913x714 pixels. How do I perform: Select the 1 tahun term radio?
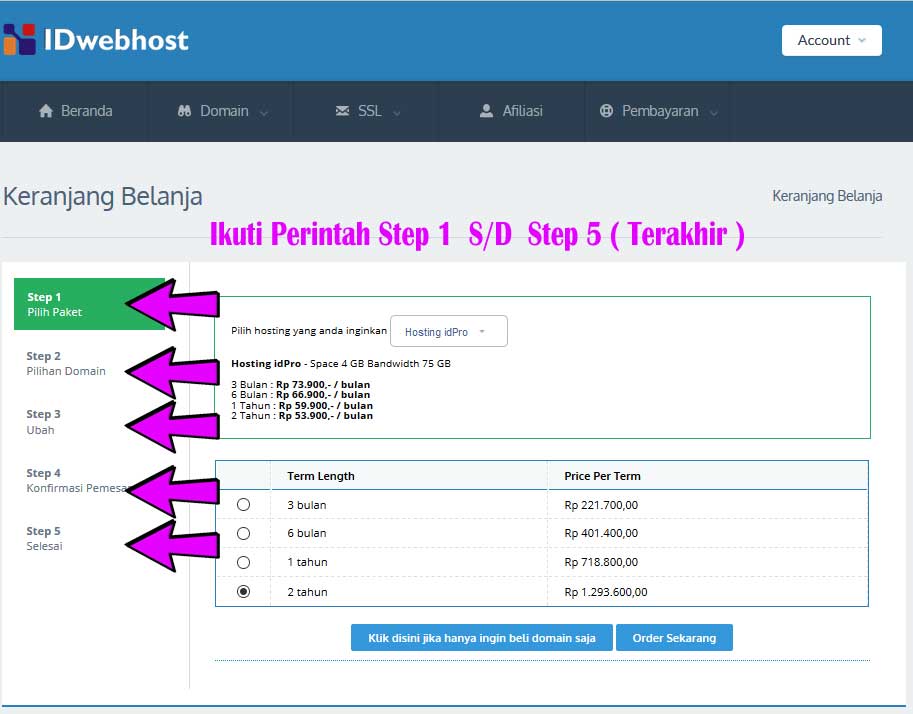point(243,562)
